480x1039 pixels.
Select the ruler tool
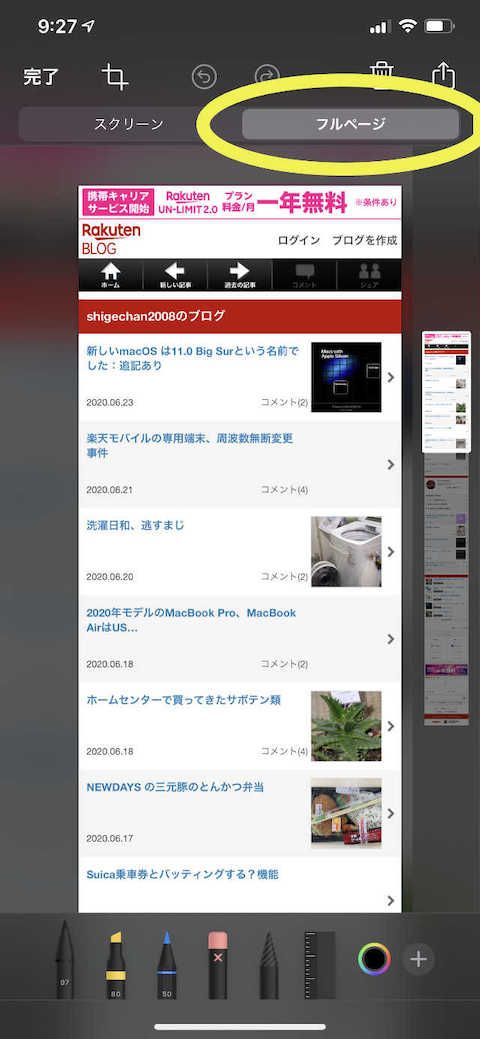click(x=320, y=964)
